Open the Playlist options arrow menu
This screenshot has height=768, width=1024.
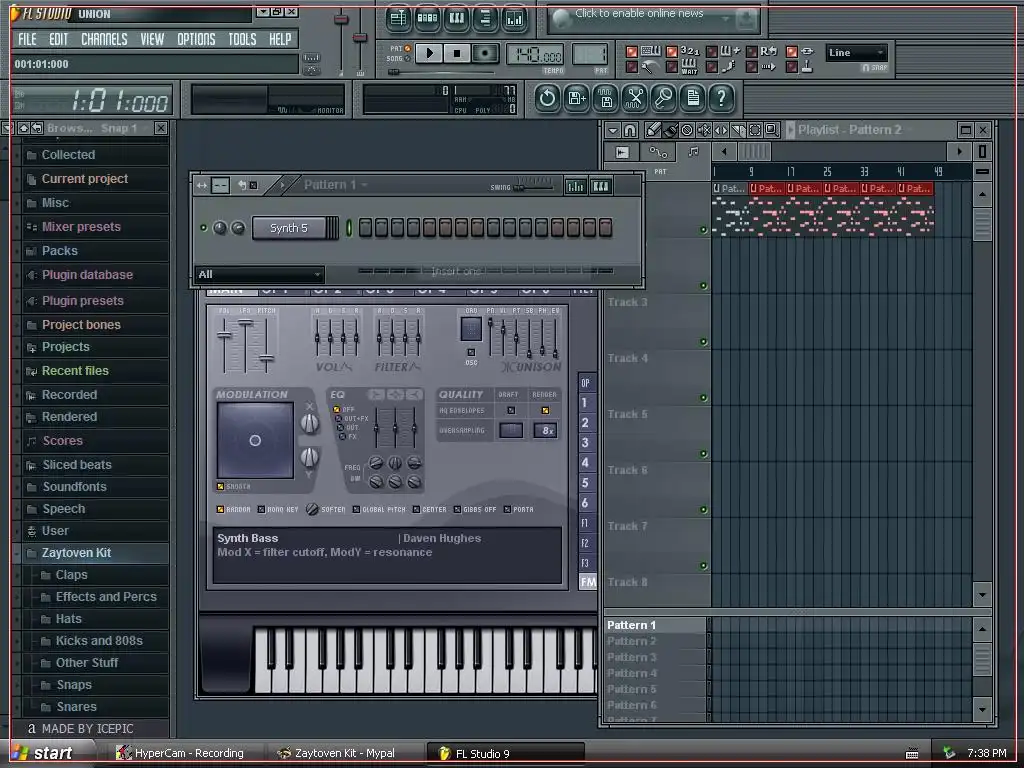pos(613,130)
